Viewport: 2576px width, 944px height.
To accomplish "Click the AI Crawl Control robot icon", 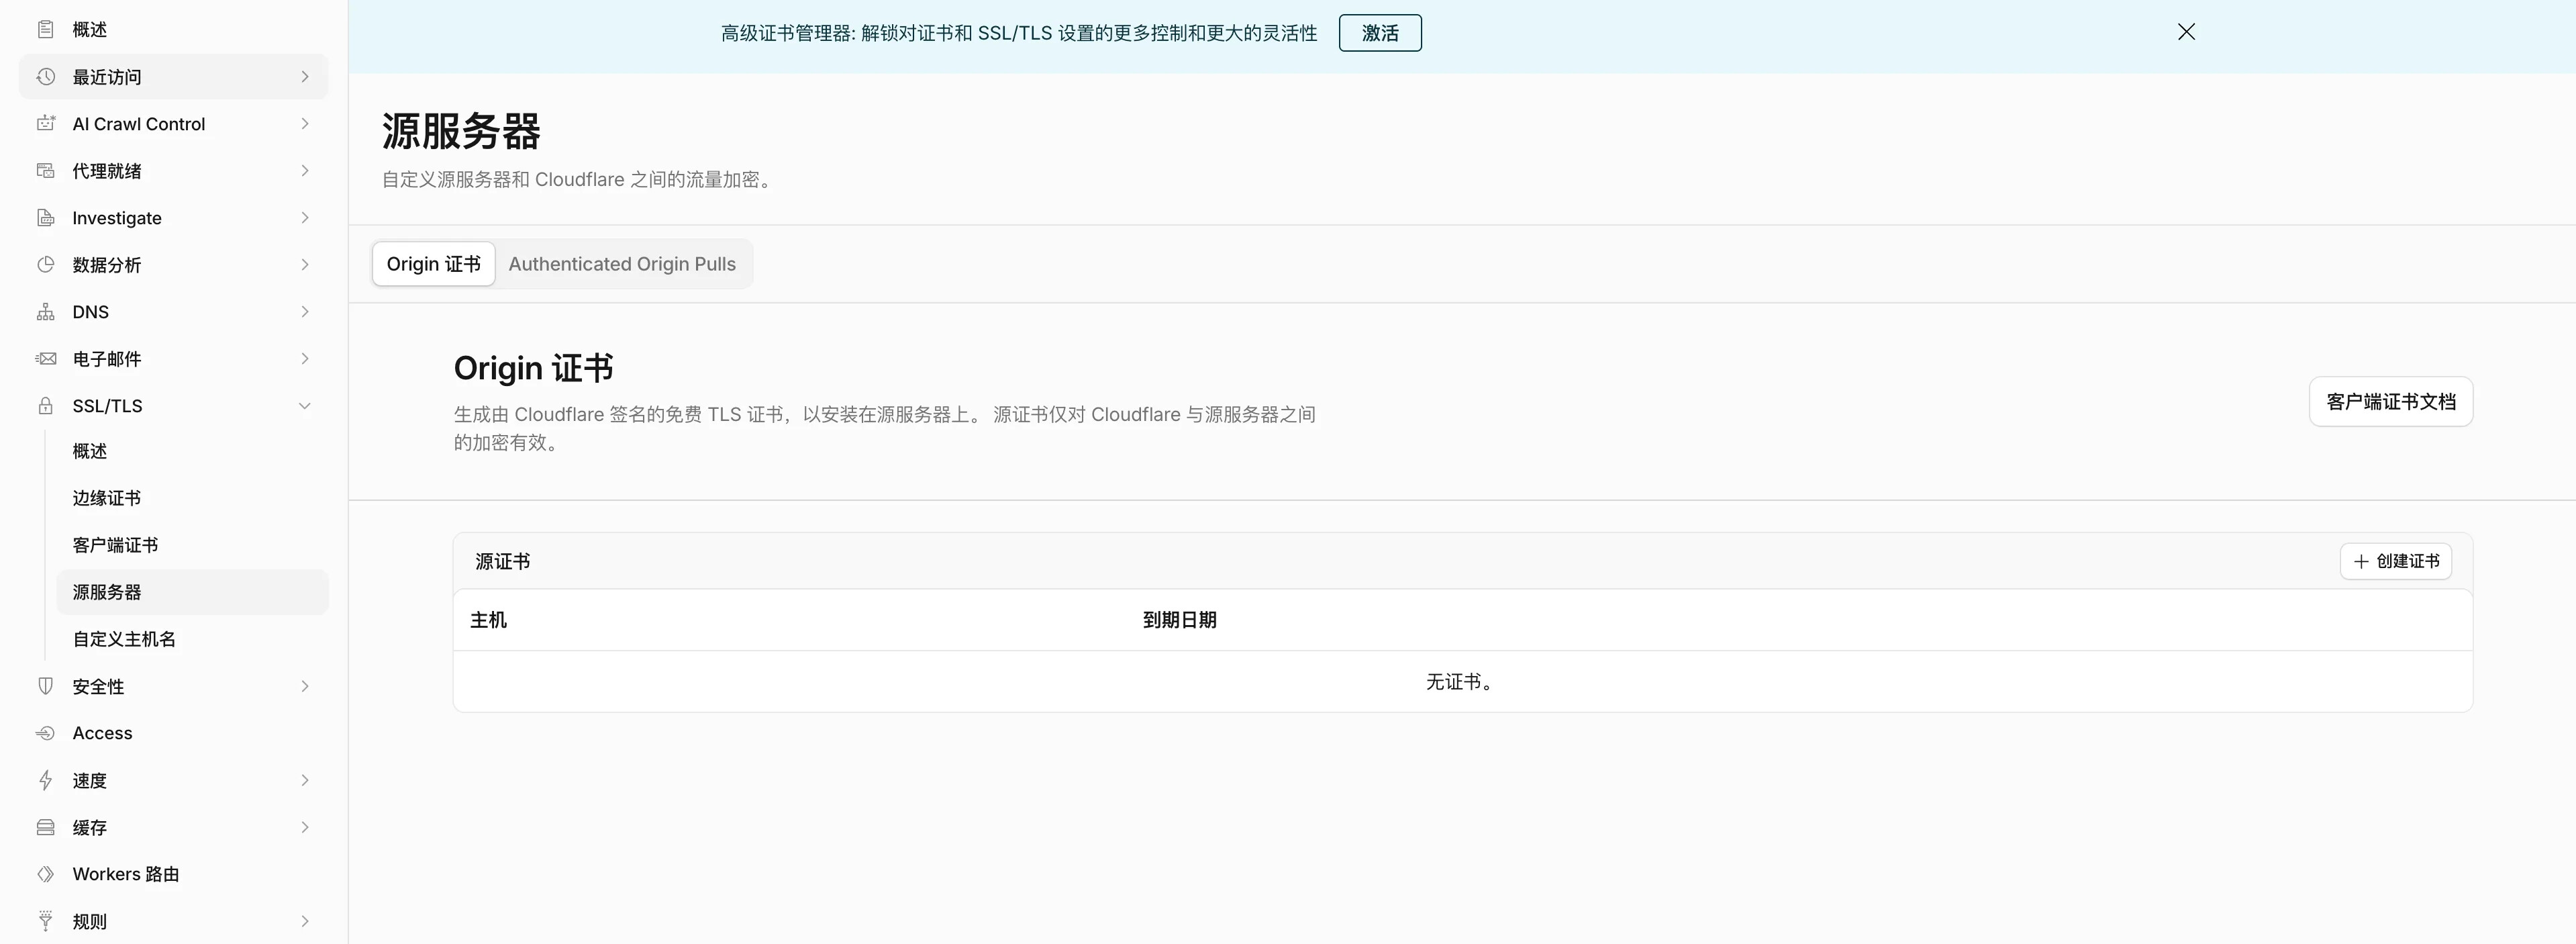I will 45,124.
